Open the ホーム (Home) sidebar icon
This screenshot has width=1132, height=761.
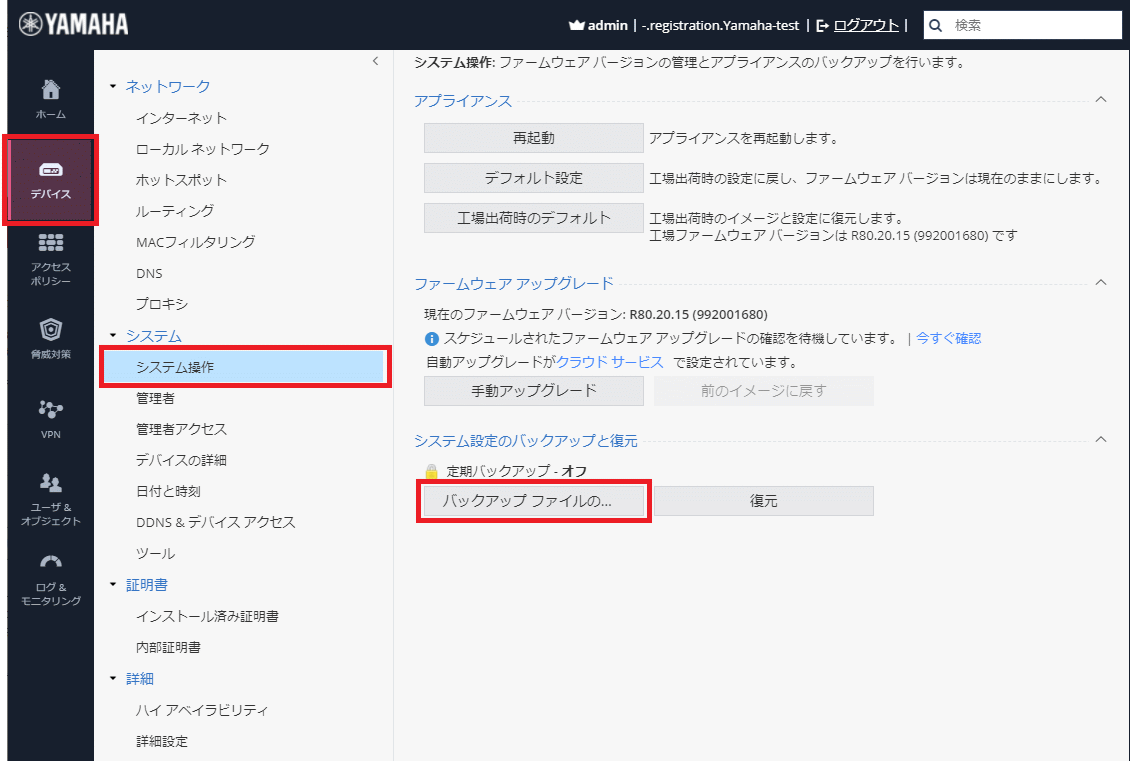[x=51, y=92]
